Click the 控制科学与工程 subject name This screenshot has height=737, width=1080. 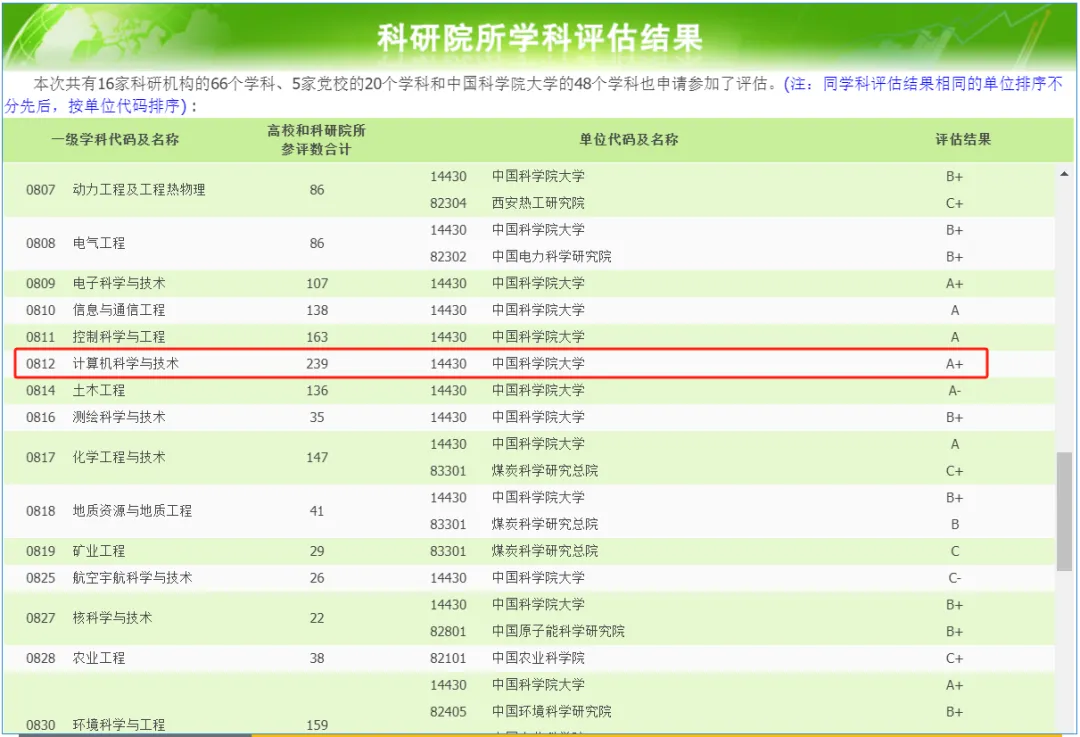(118, 337)
